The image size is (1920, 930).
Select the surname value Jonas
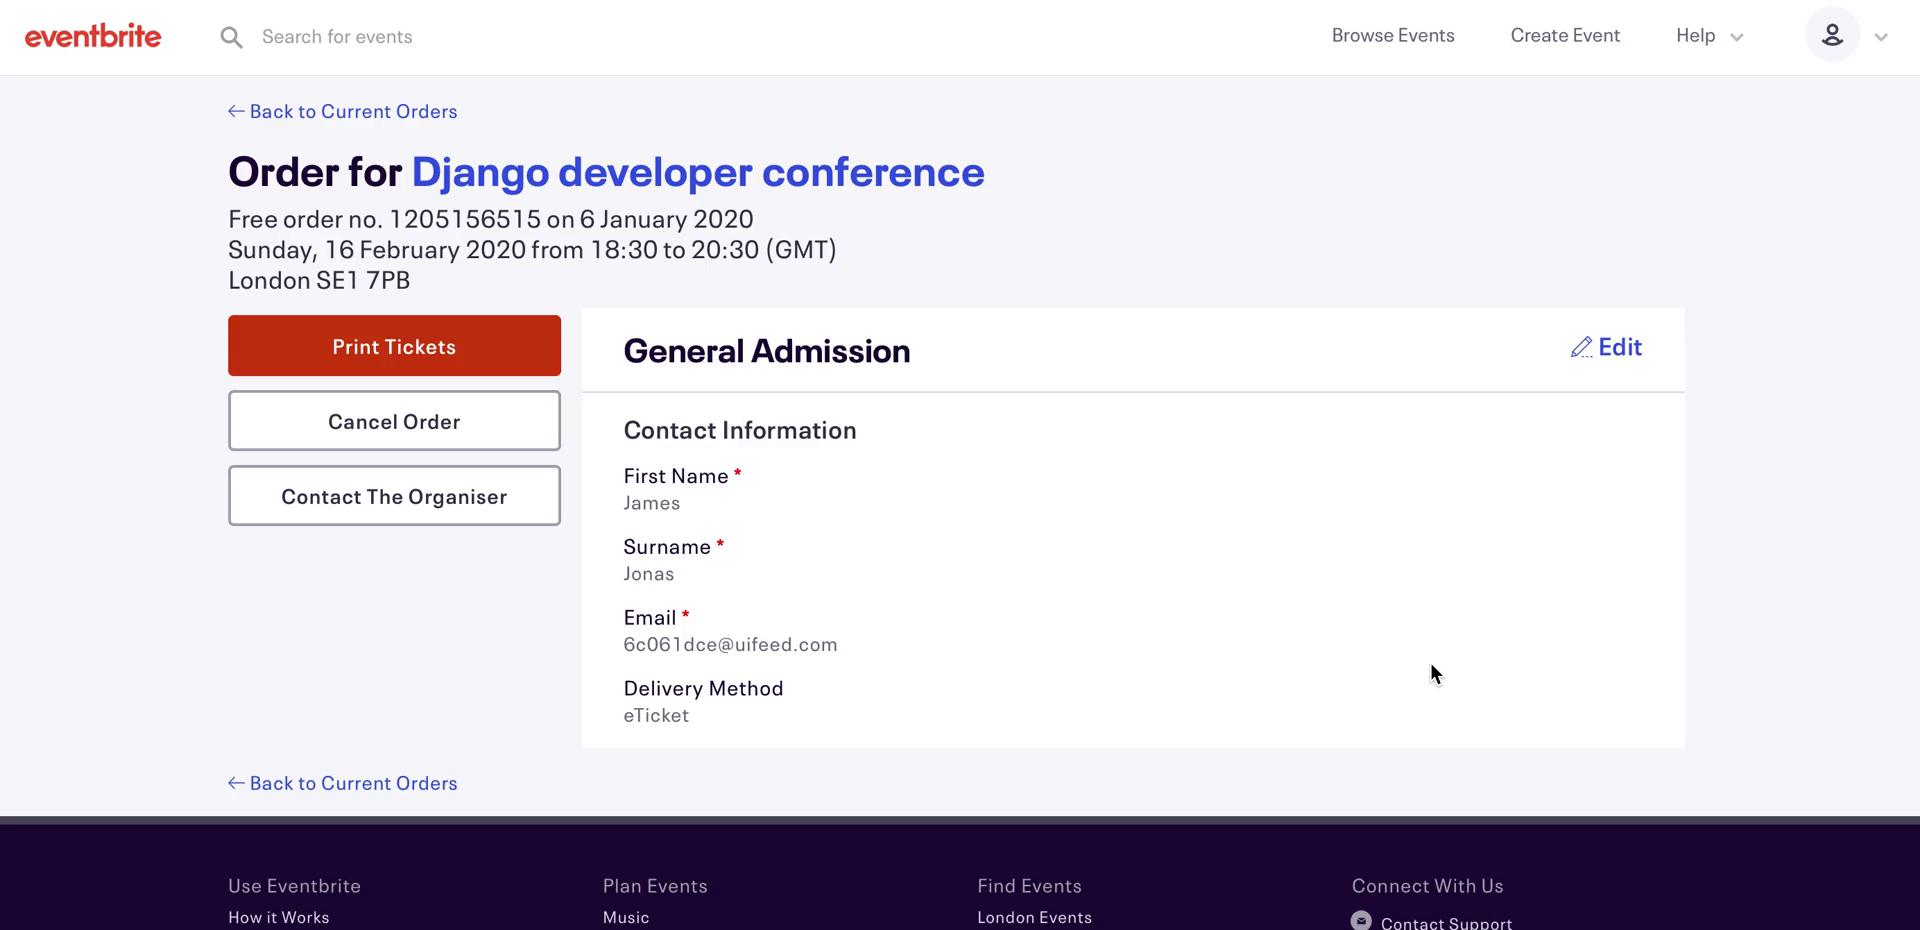click(x=649, y=574)
